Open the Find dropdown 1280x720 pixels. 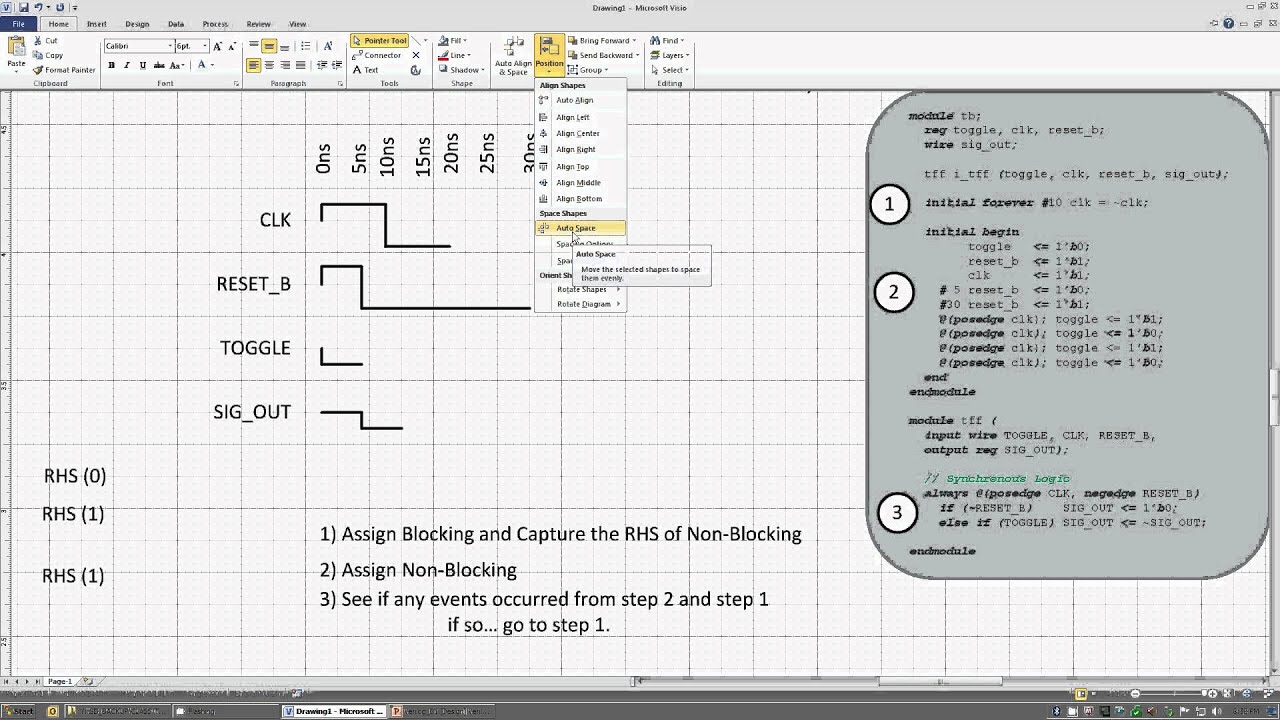pyautogui.click(x=667, y=41)
